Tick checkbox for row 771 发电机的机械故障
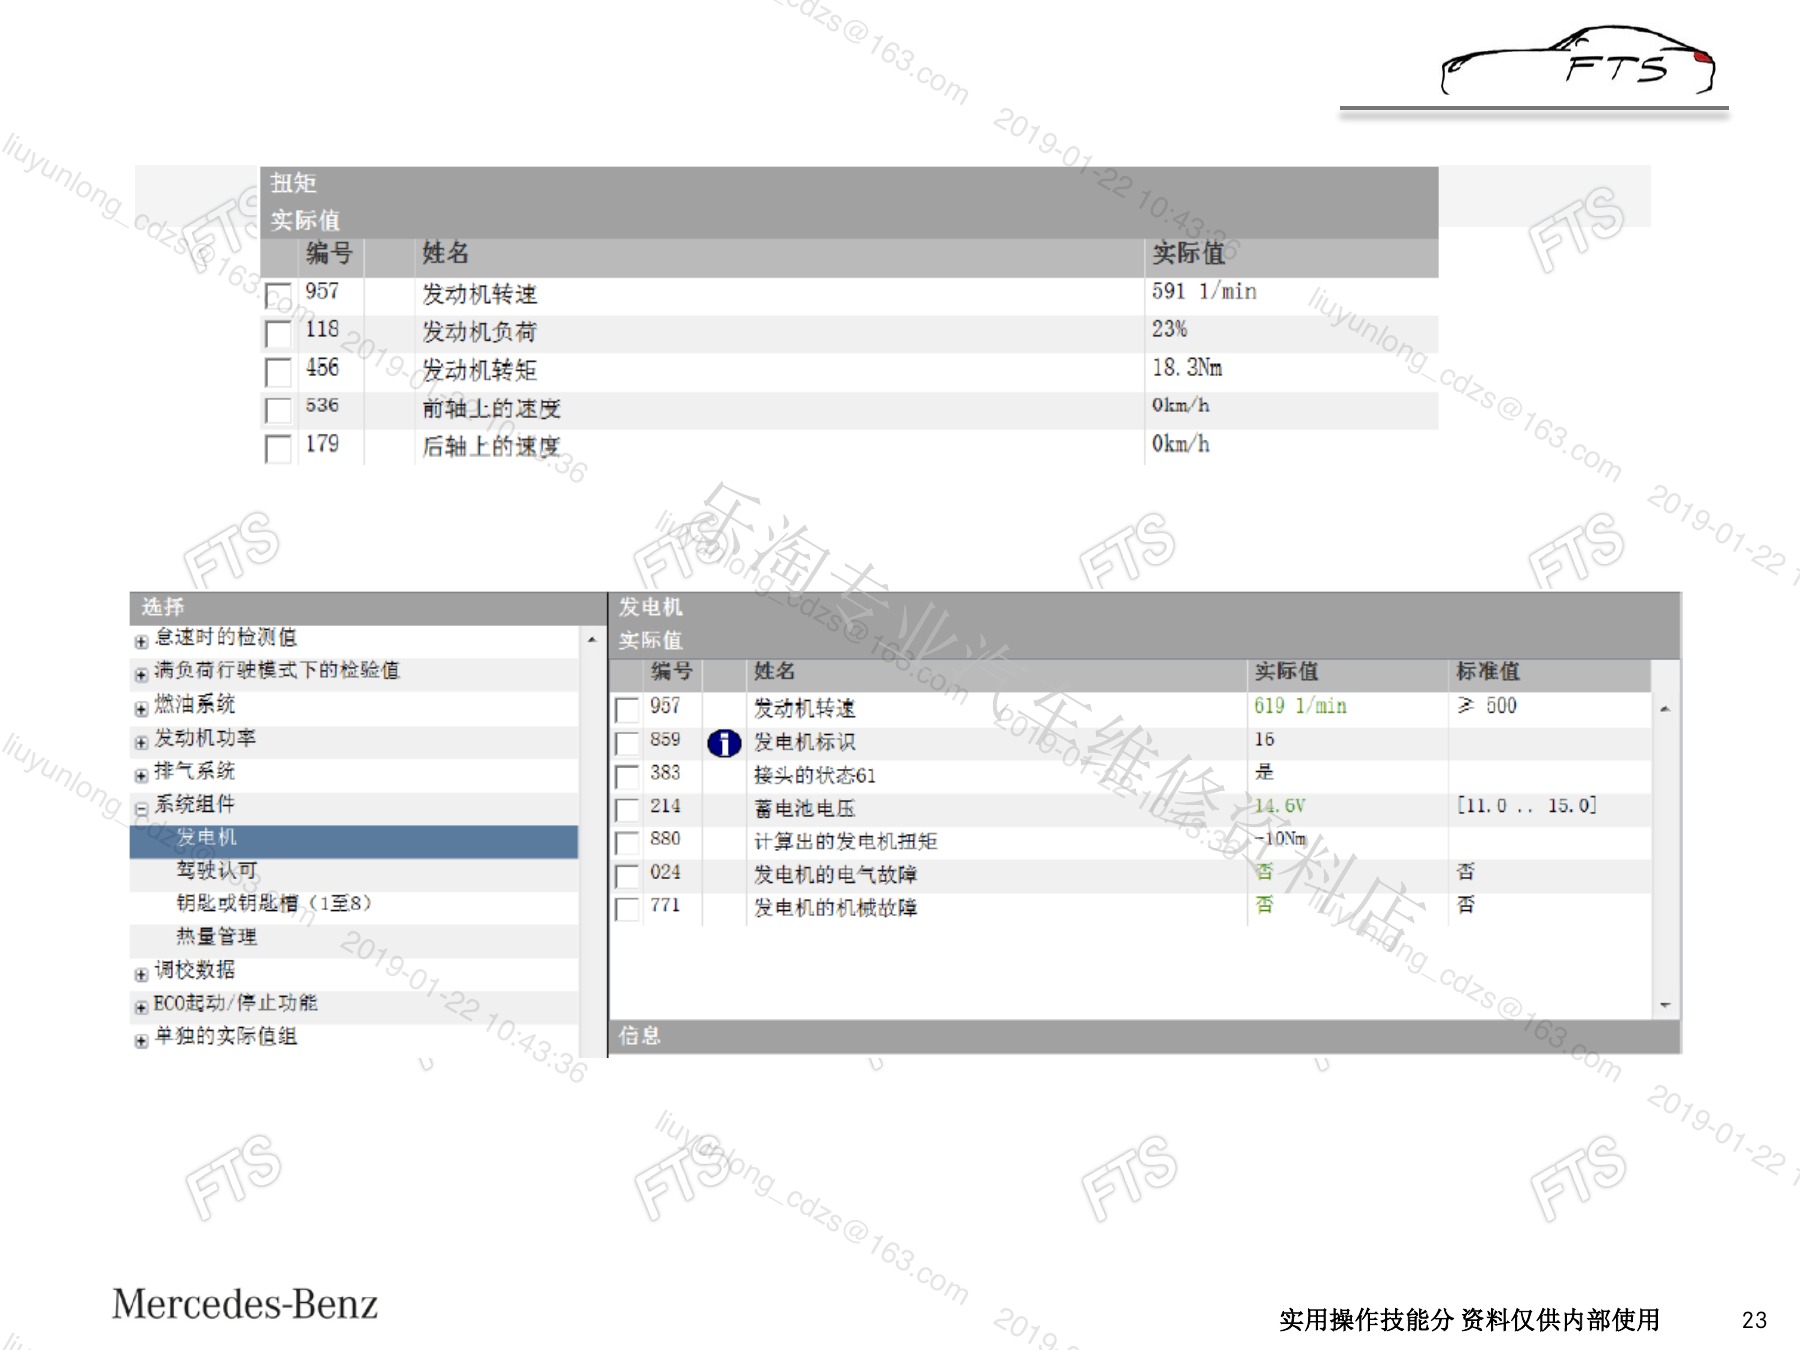 point(627,908)
